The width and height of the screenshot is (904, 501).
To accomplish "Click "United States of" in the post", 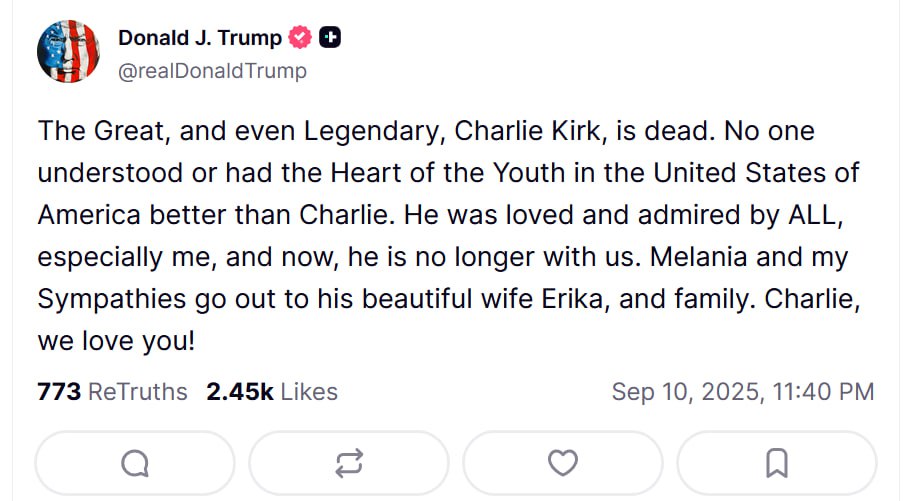I will (x=757, y=173).
